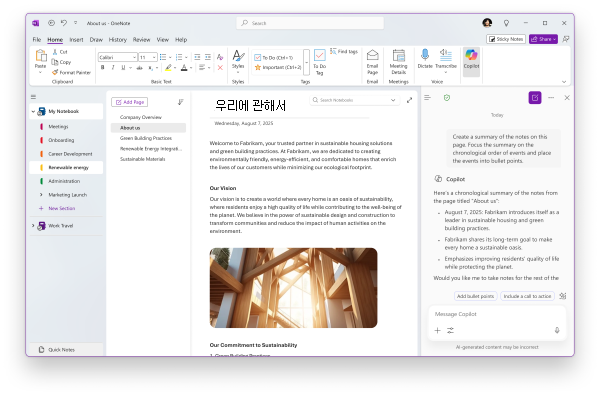Toggle bold formatting
This screenshot has width=600, height=395.
pos(103,67)
